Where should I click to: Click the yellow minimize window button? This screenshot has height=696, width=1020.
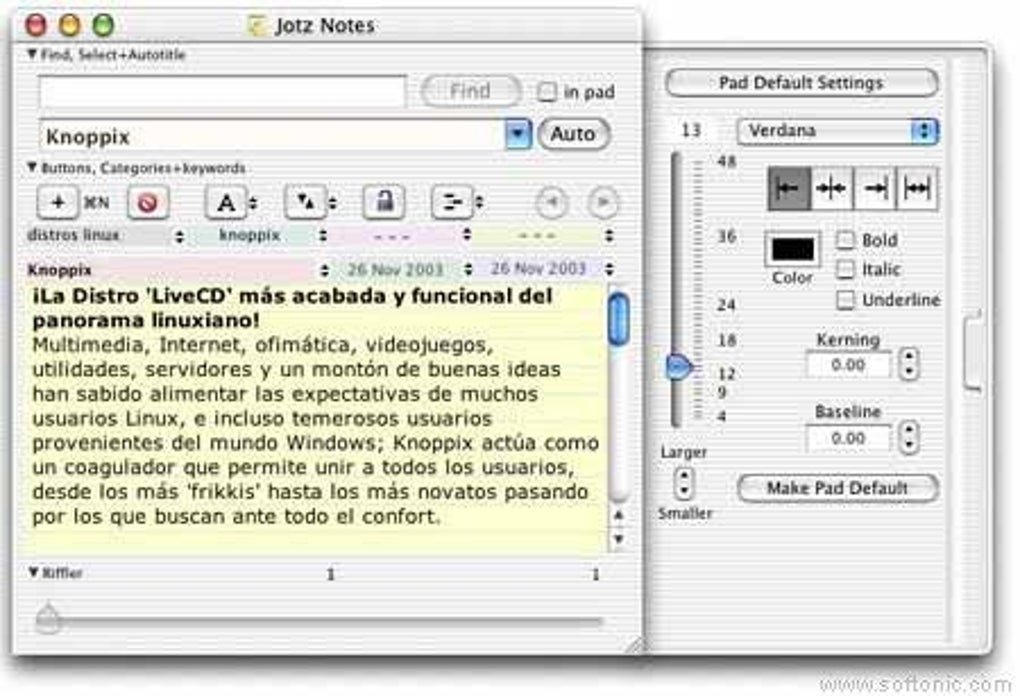pyautogui.click(x=70, y=25)
